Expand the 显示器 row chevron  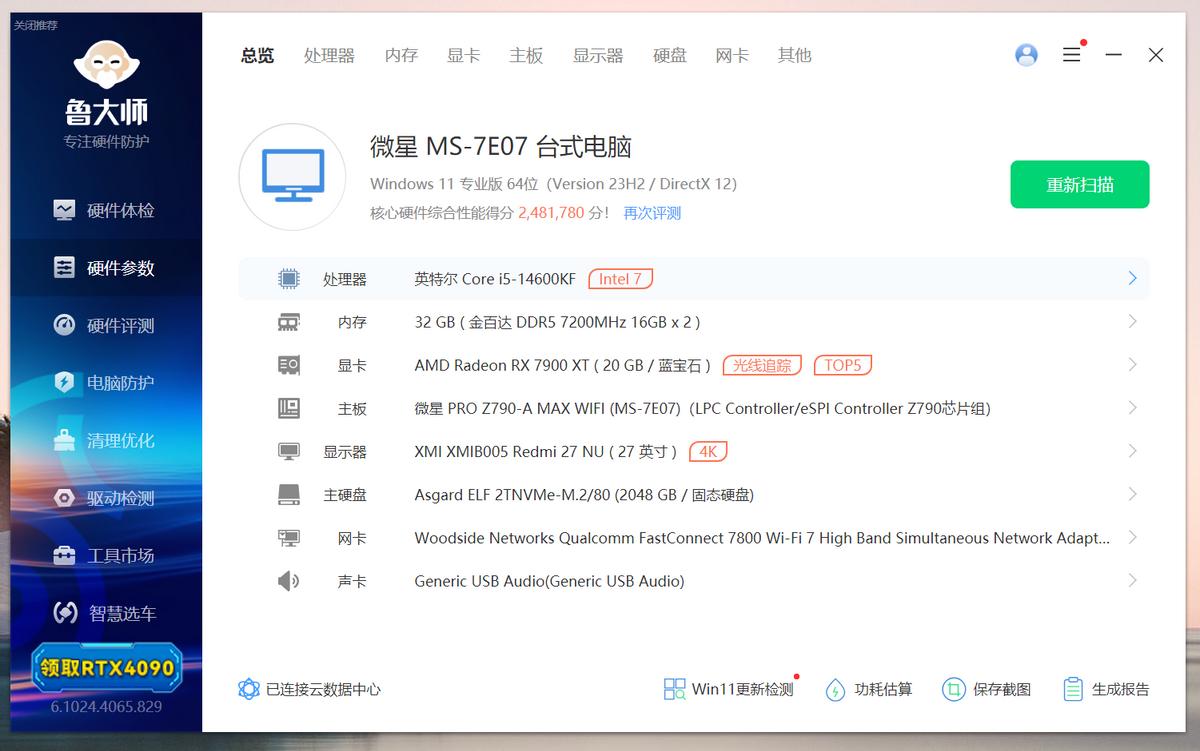[1132, 451]
